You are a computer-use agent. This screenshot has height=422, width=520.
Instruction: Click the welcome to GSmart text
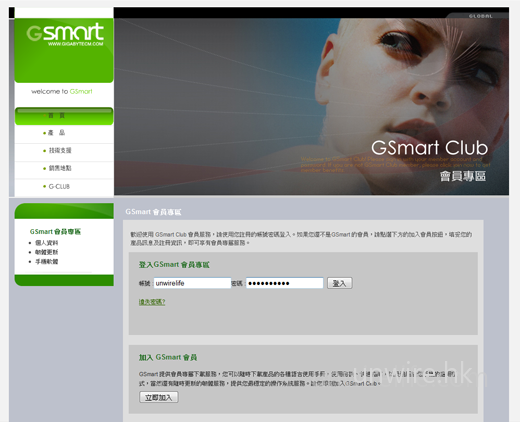coord(62,91)
